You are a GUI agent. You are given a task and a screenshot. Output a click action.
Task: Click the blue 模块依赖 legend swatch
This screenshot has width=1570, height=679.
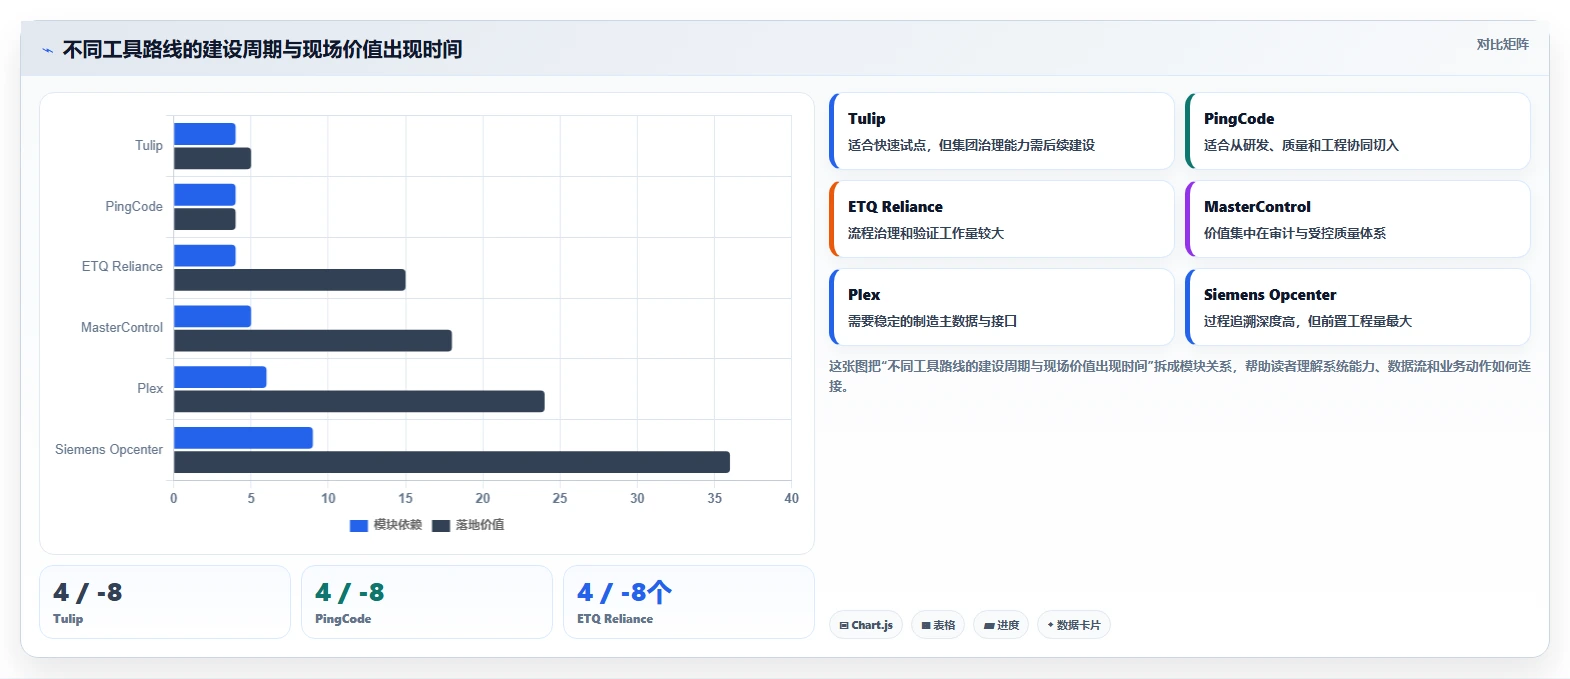click(x=359, y=526)
